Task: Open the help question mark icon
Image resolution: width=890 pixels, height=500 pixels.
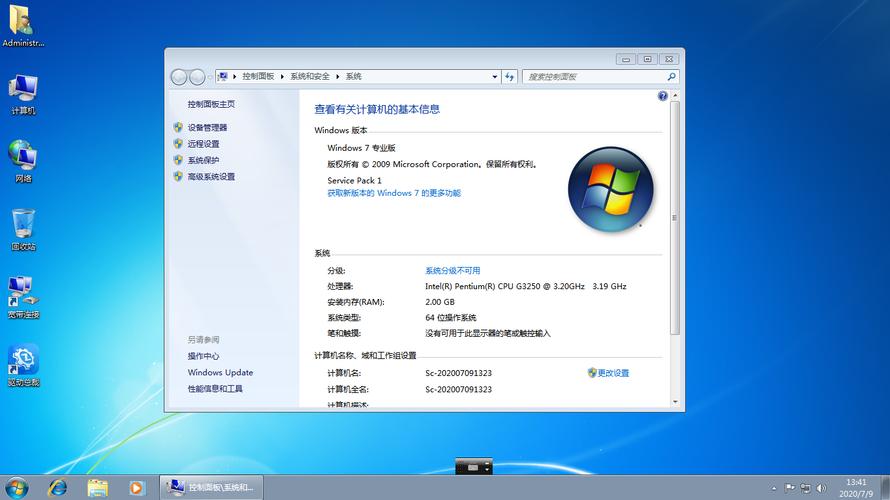Action: [x=662, y=96]
